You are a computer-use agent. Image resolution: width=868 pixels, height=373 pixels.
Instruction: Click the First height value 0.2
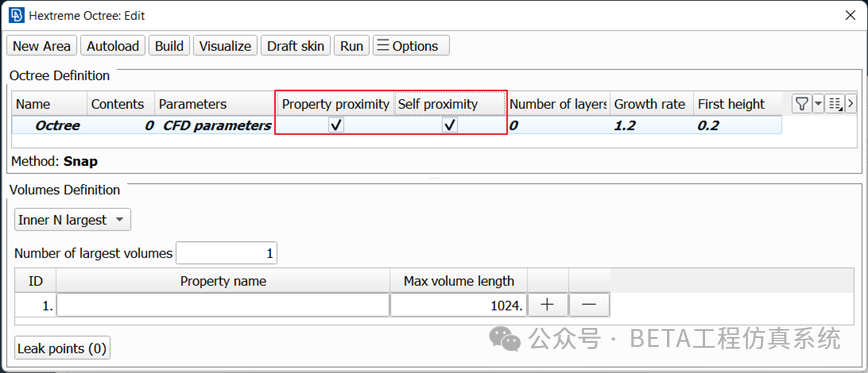click(x=708, y=126)
